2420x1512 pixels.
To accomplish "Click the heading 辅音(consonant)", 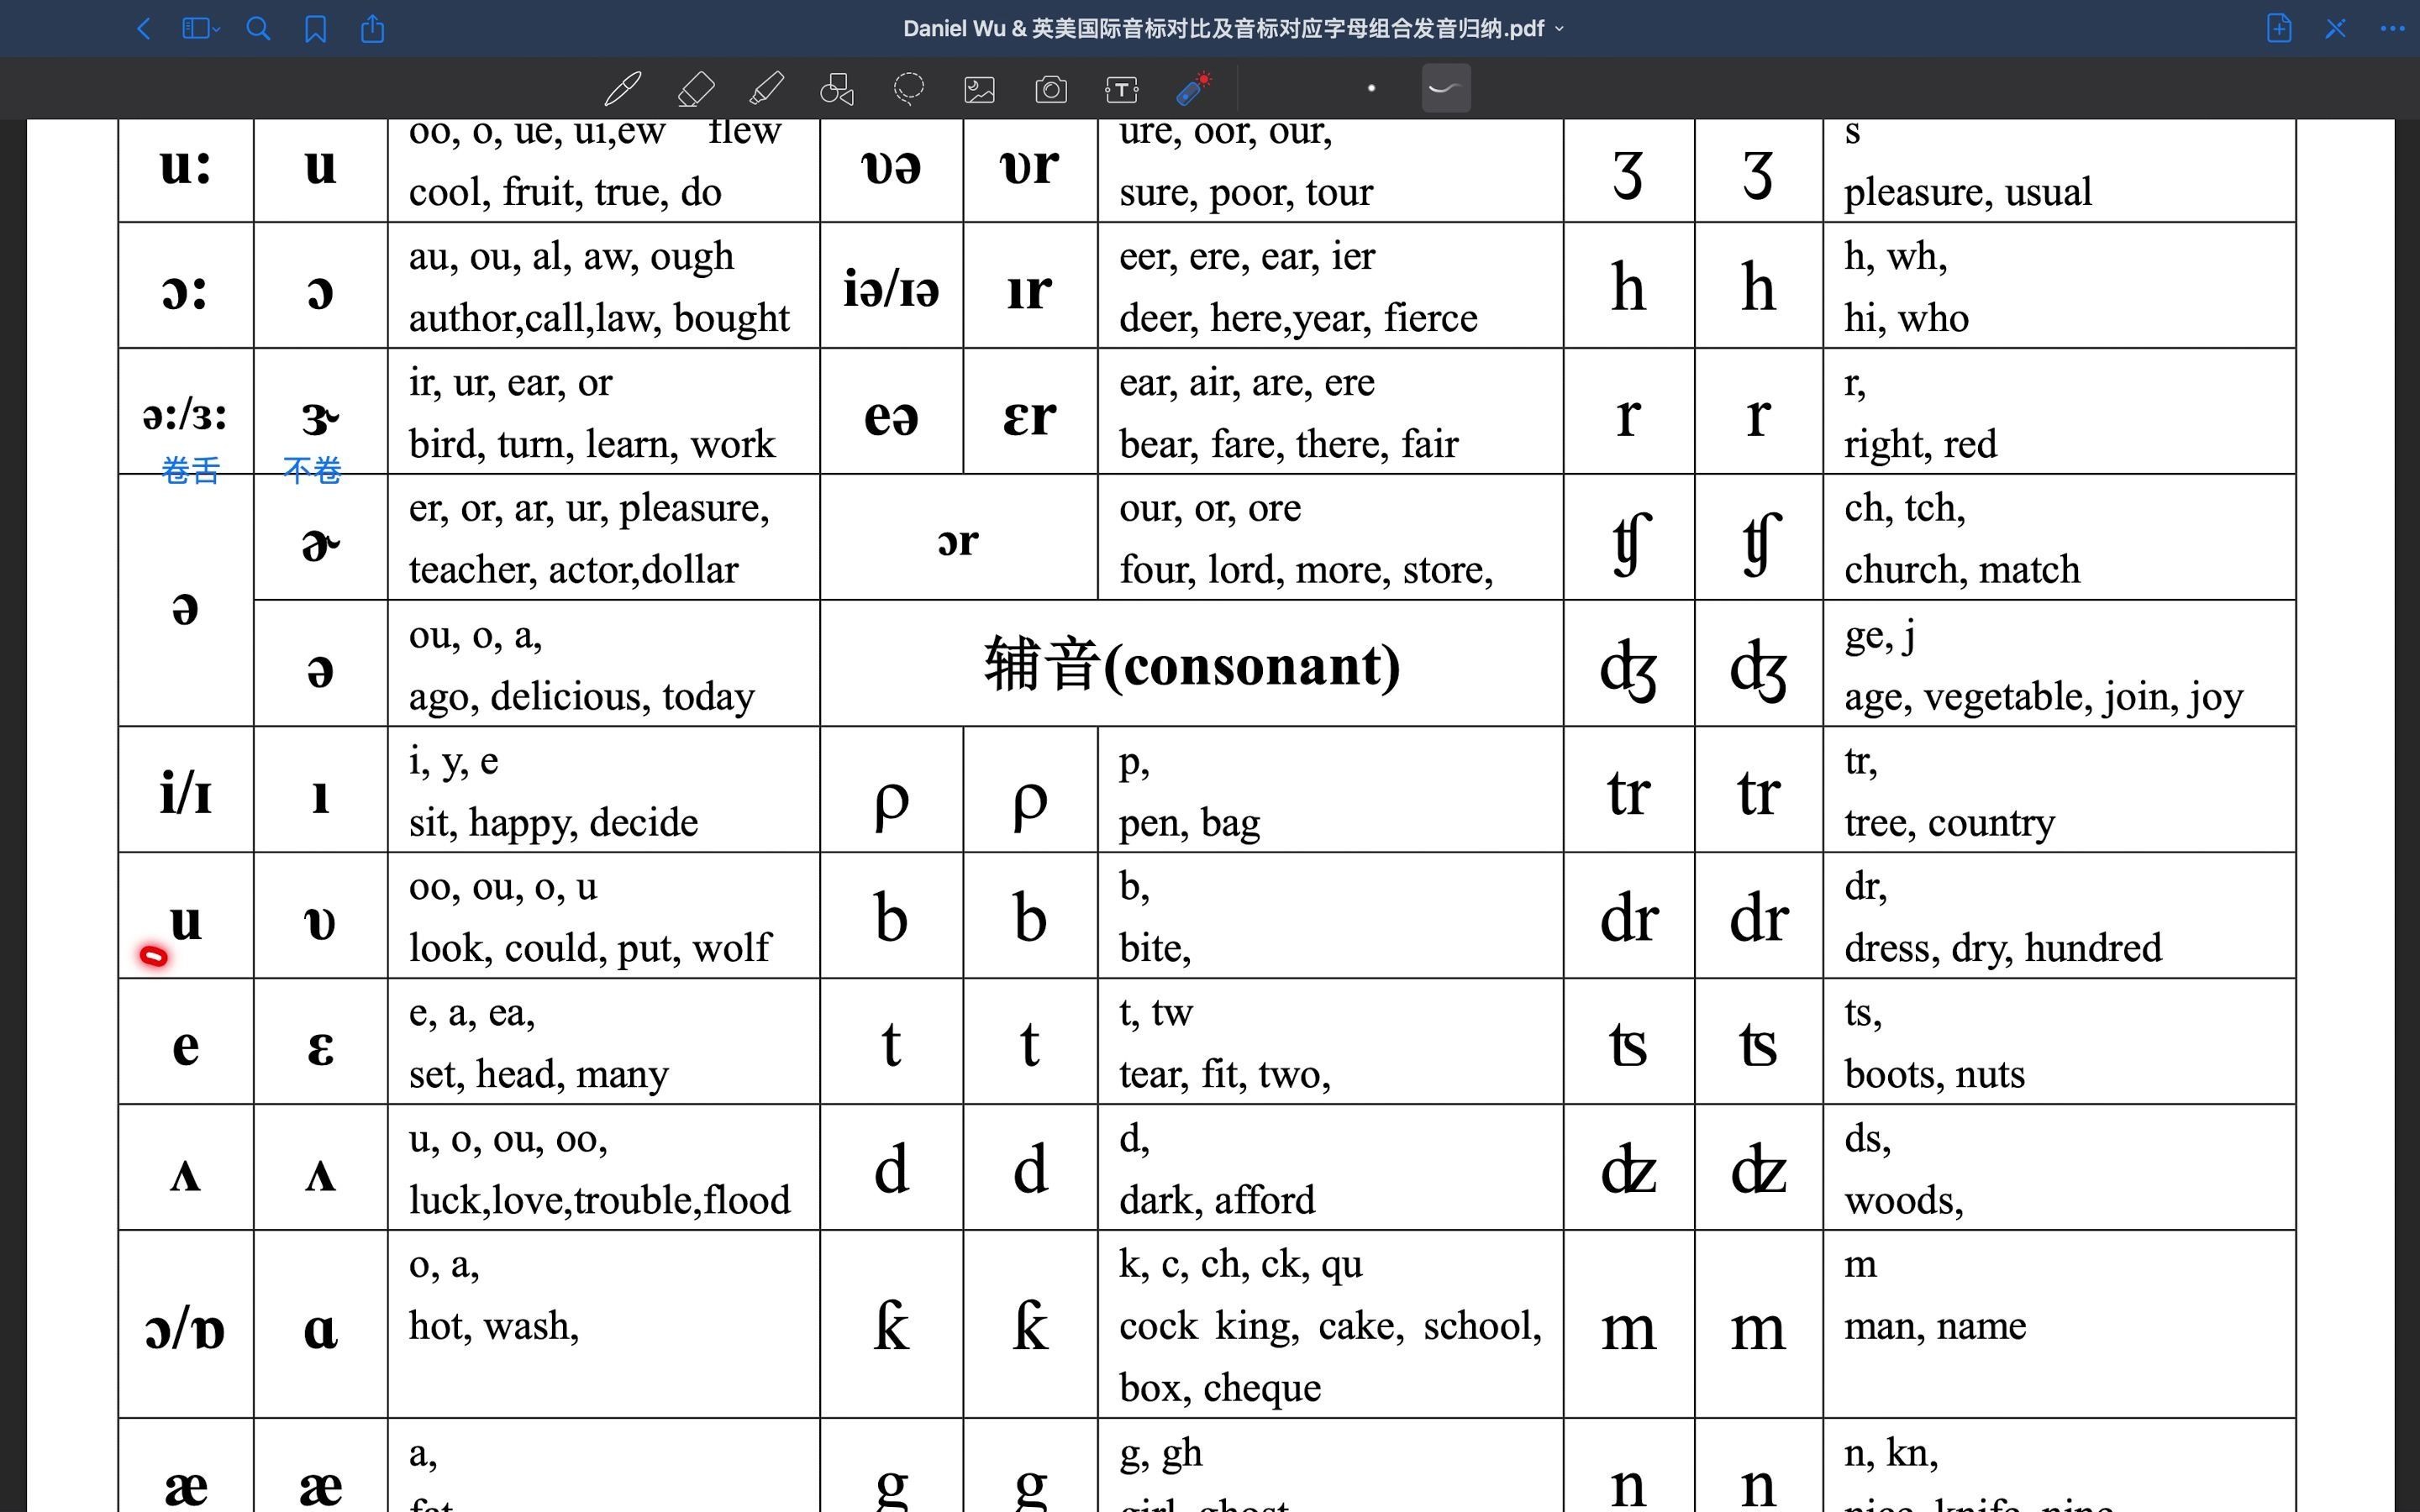I will (x=1192, y=665).
